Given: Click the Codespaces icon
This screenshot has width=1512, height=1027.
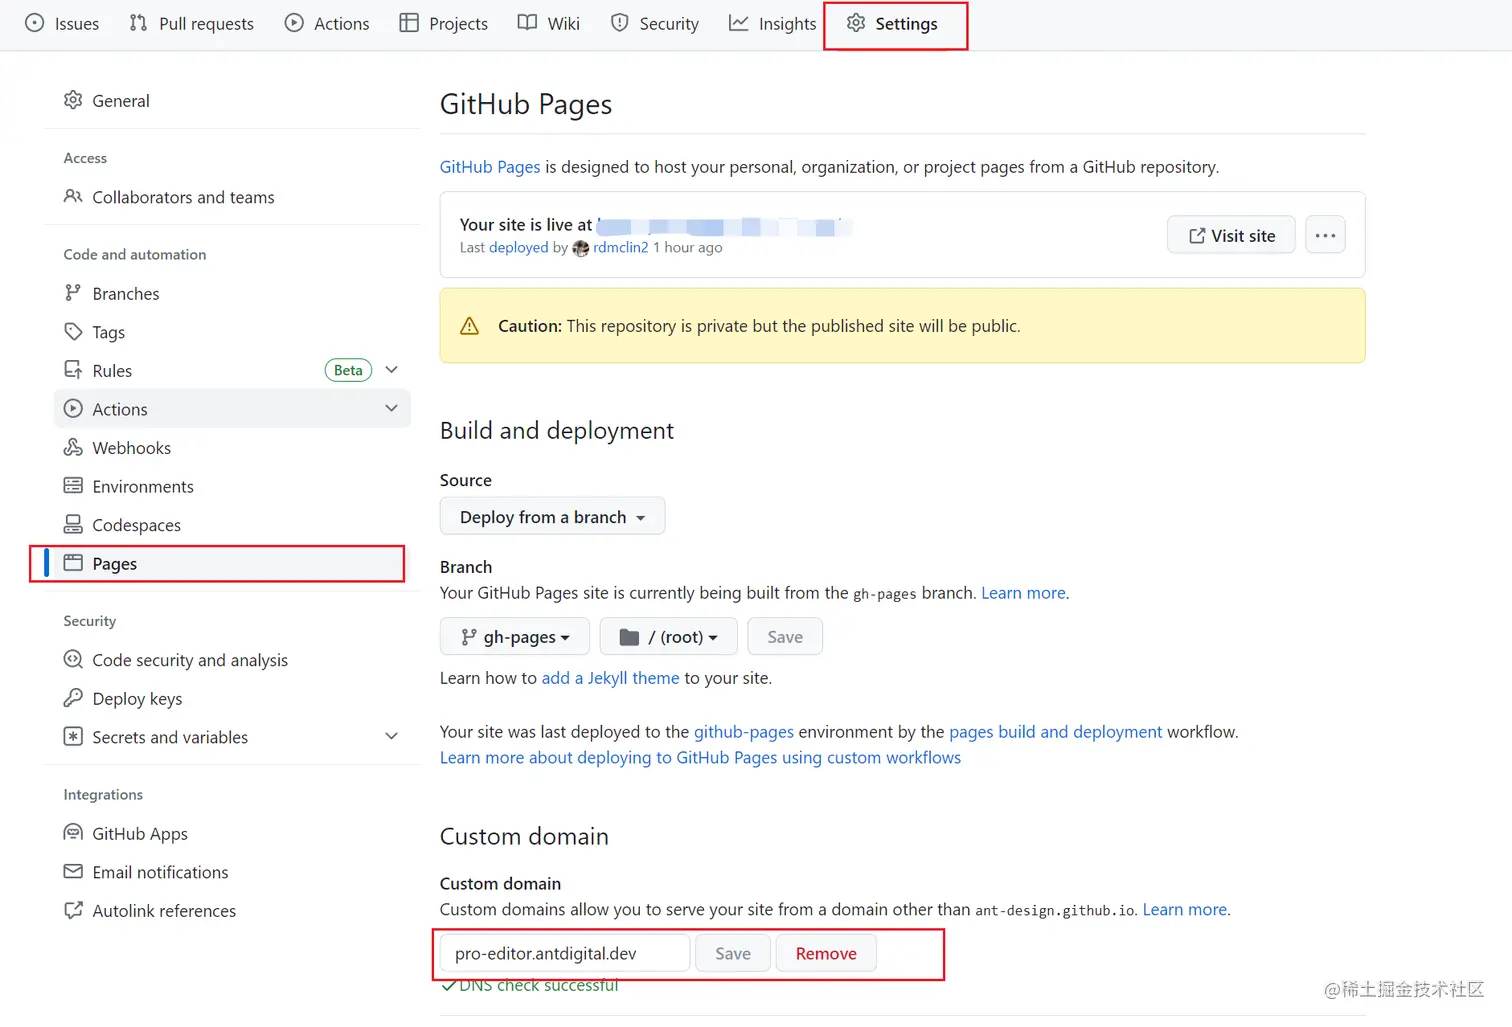Looking at the screenshot, I should (x=73, y=524).
